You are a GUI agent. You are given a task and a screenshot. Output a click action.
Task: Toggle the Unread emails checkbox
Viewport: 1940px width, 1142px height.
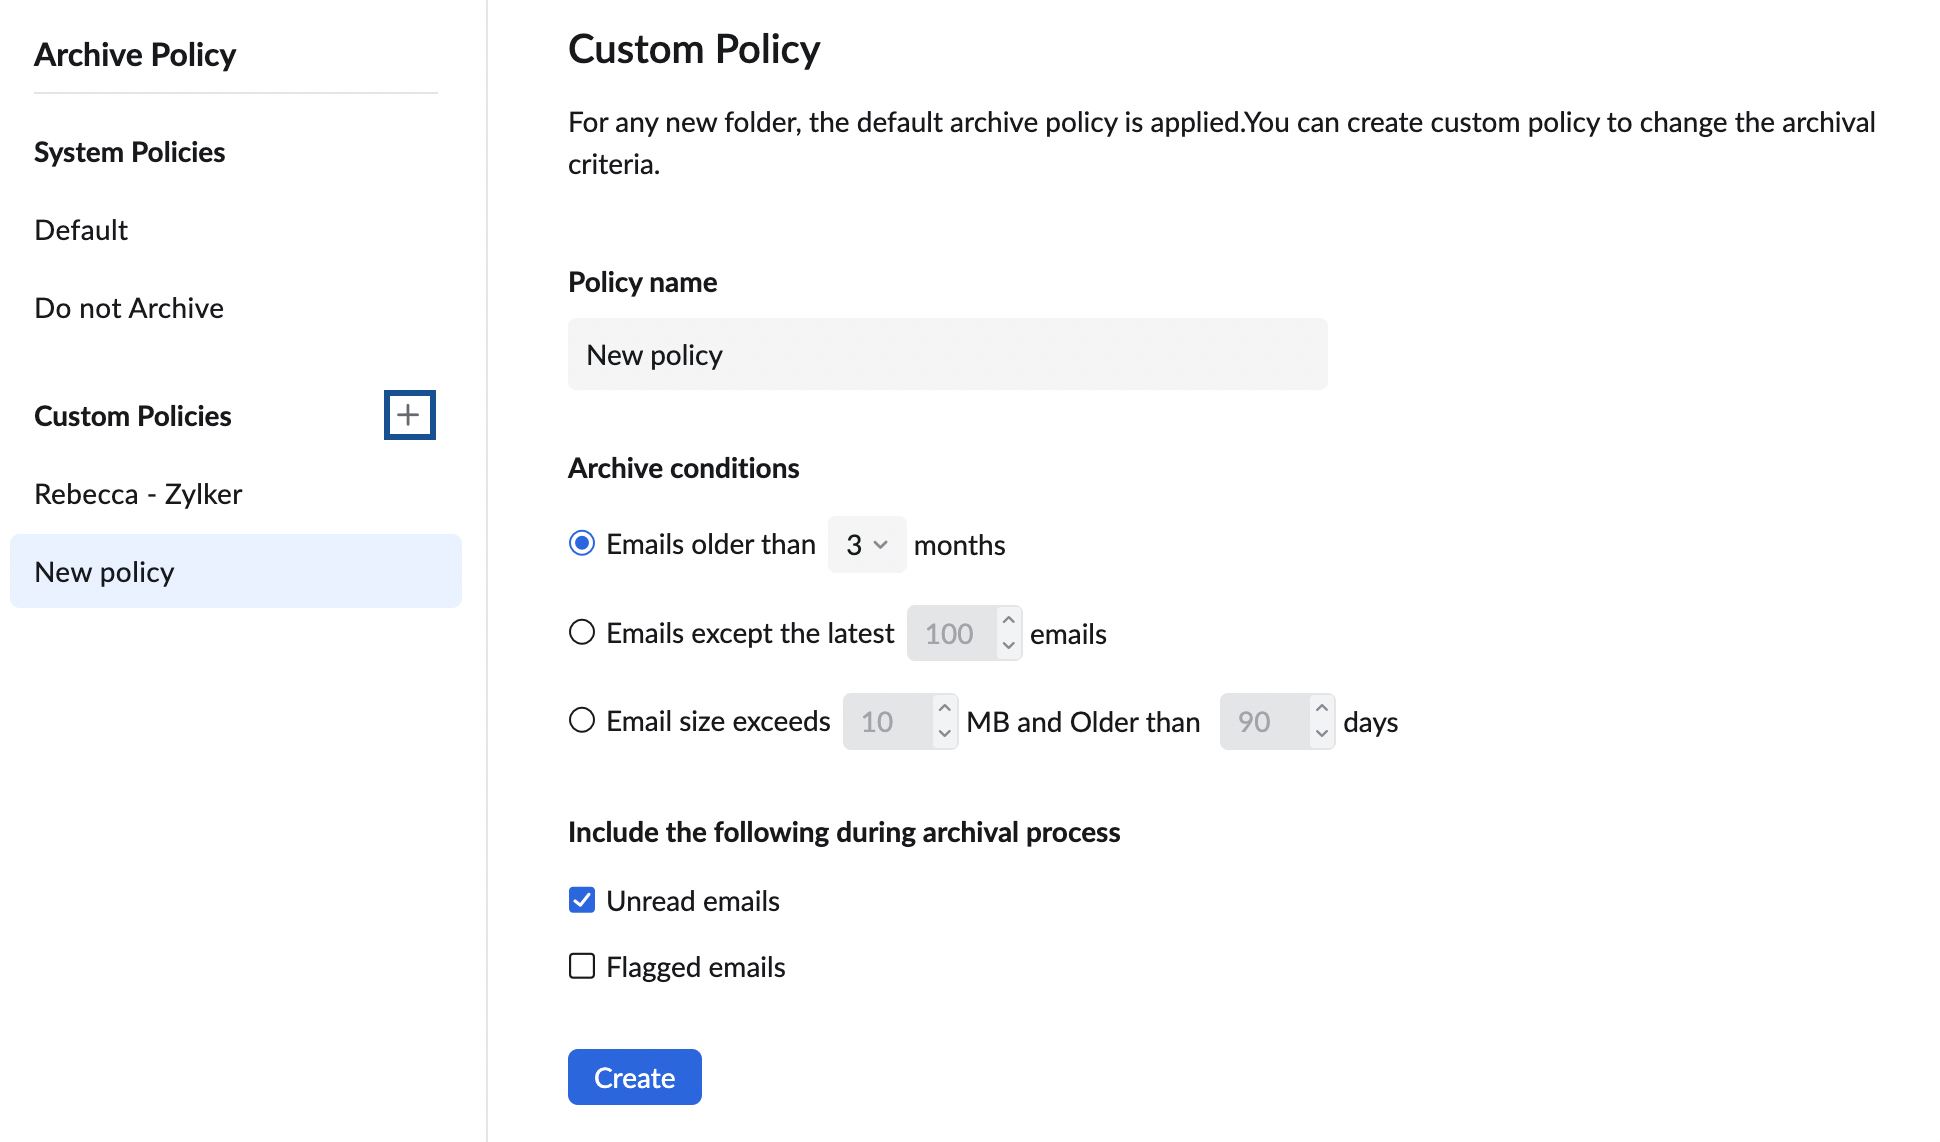582,900
